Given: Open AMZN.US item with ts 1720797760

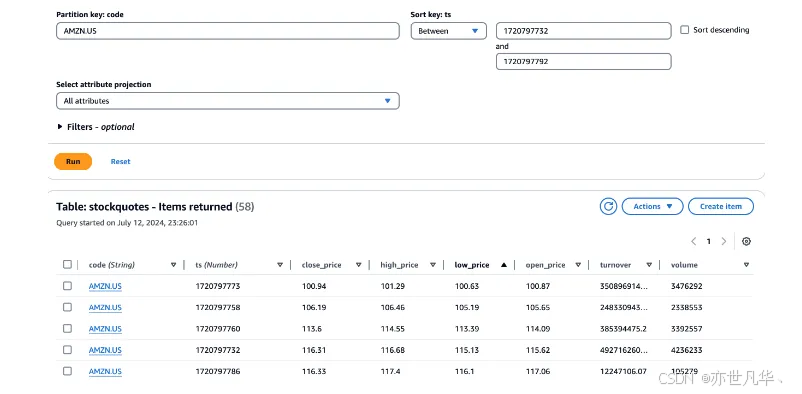Looking at the screenshot, I should tap(105, 329).
